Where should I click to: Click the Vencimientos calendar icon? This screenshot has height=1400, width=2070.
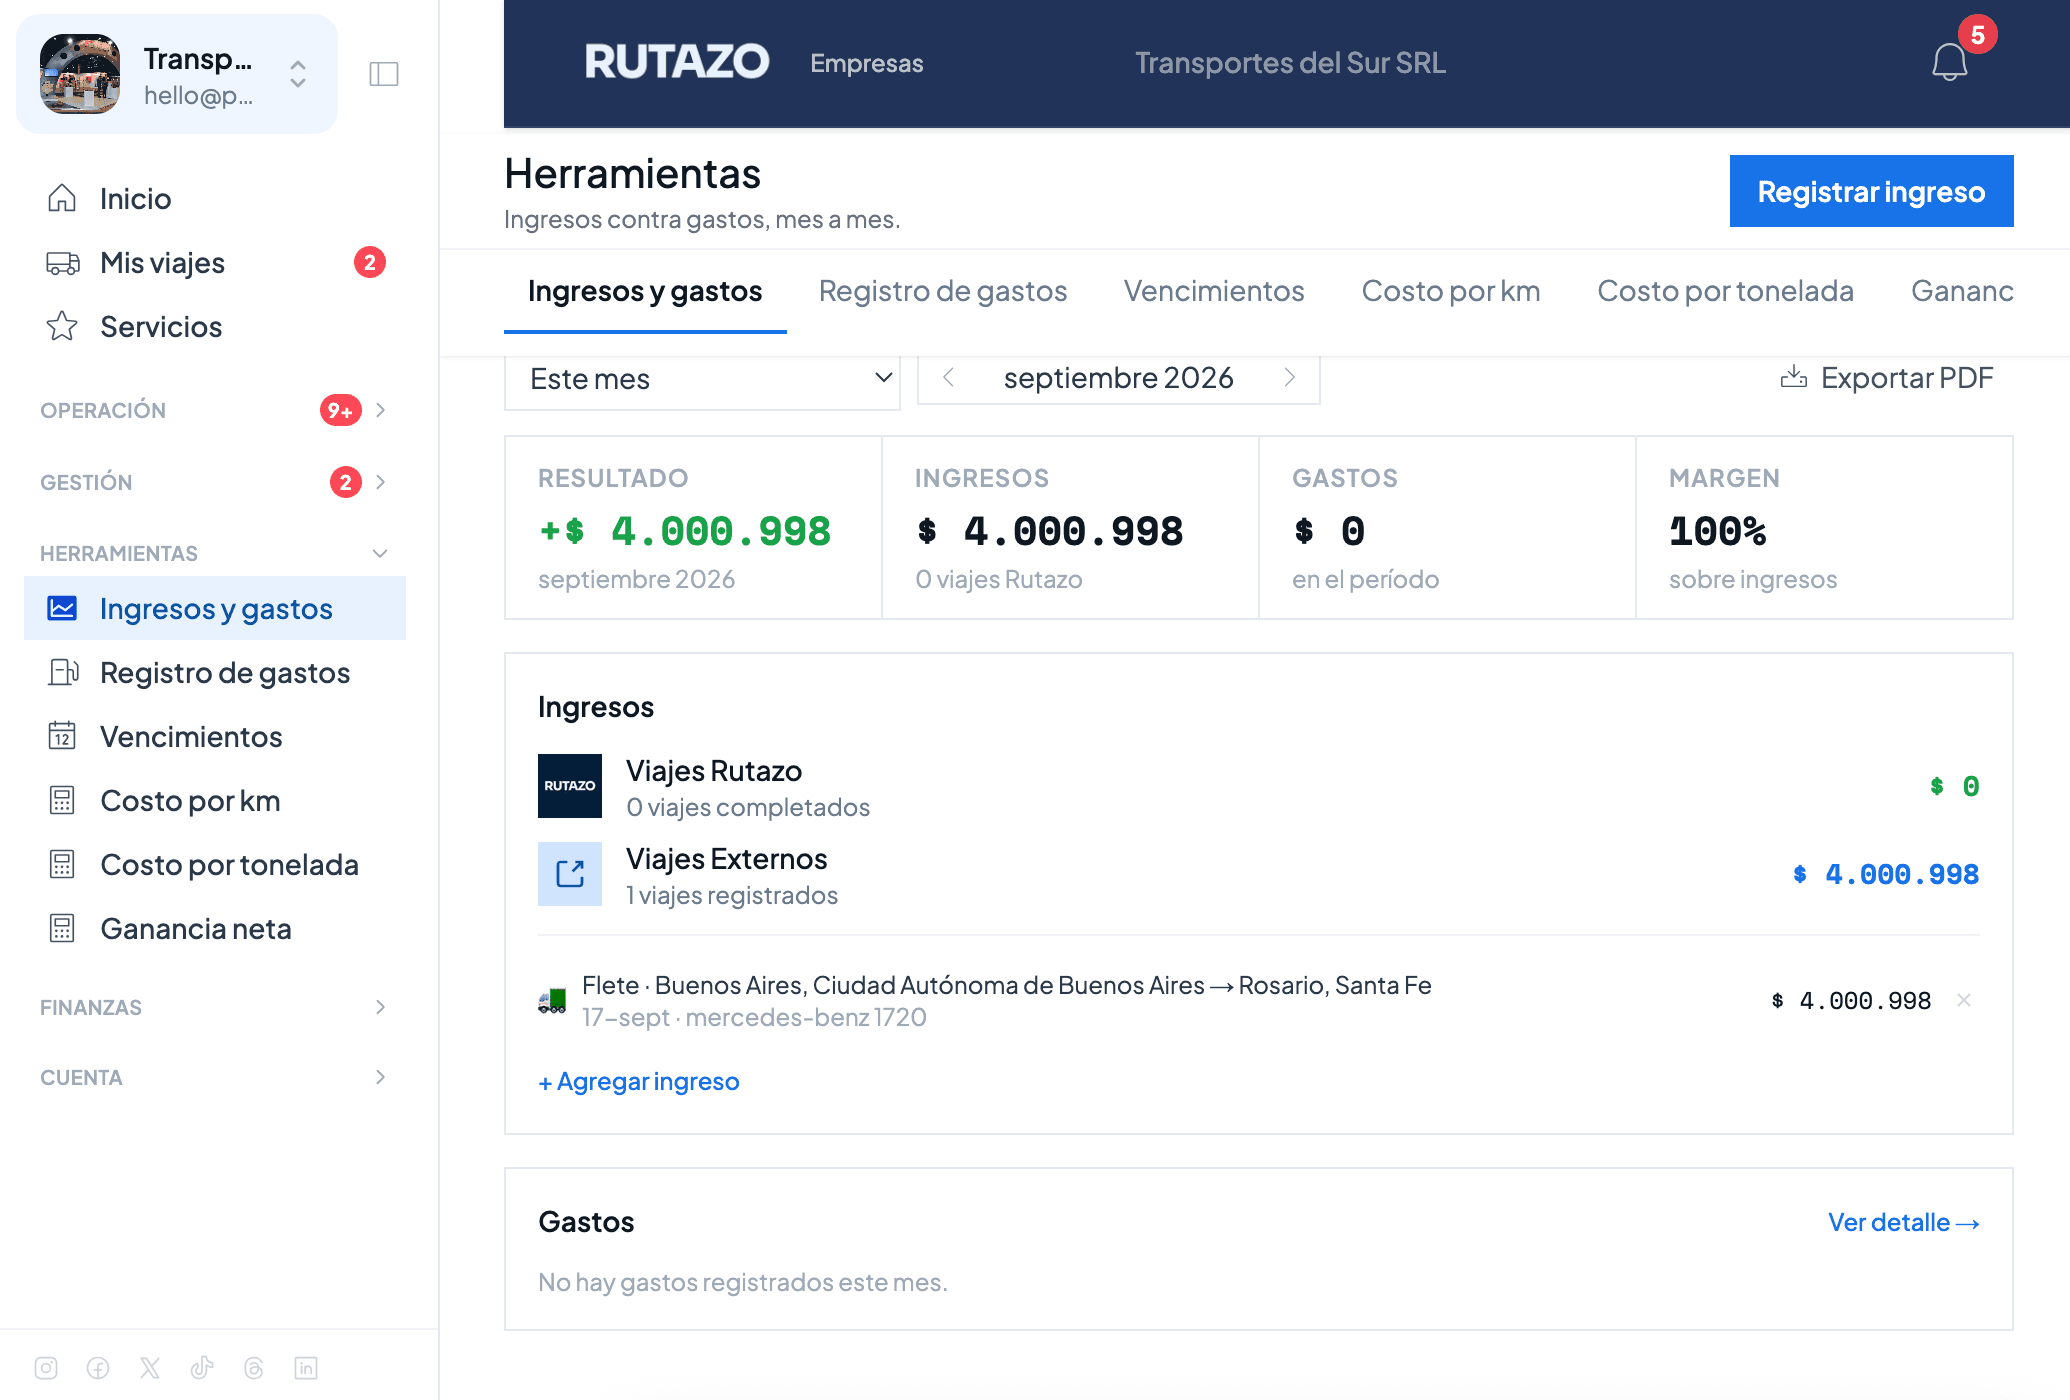point(62,736)
